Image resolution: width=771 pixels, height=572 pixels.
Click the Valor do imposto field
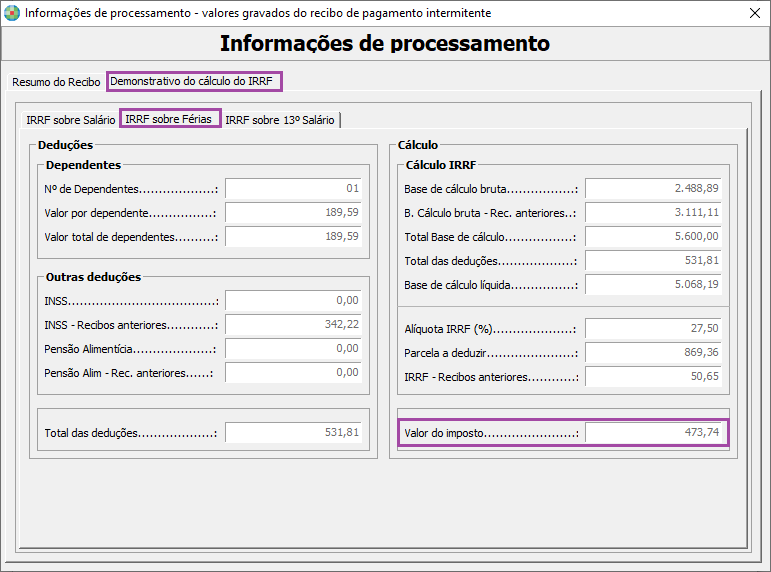653,433
